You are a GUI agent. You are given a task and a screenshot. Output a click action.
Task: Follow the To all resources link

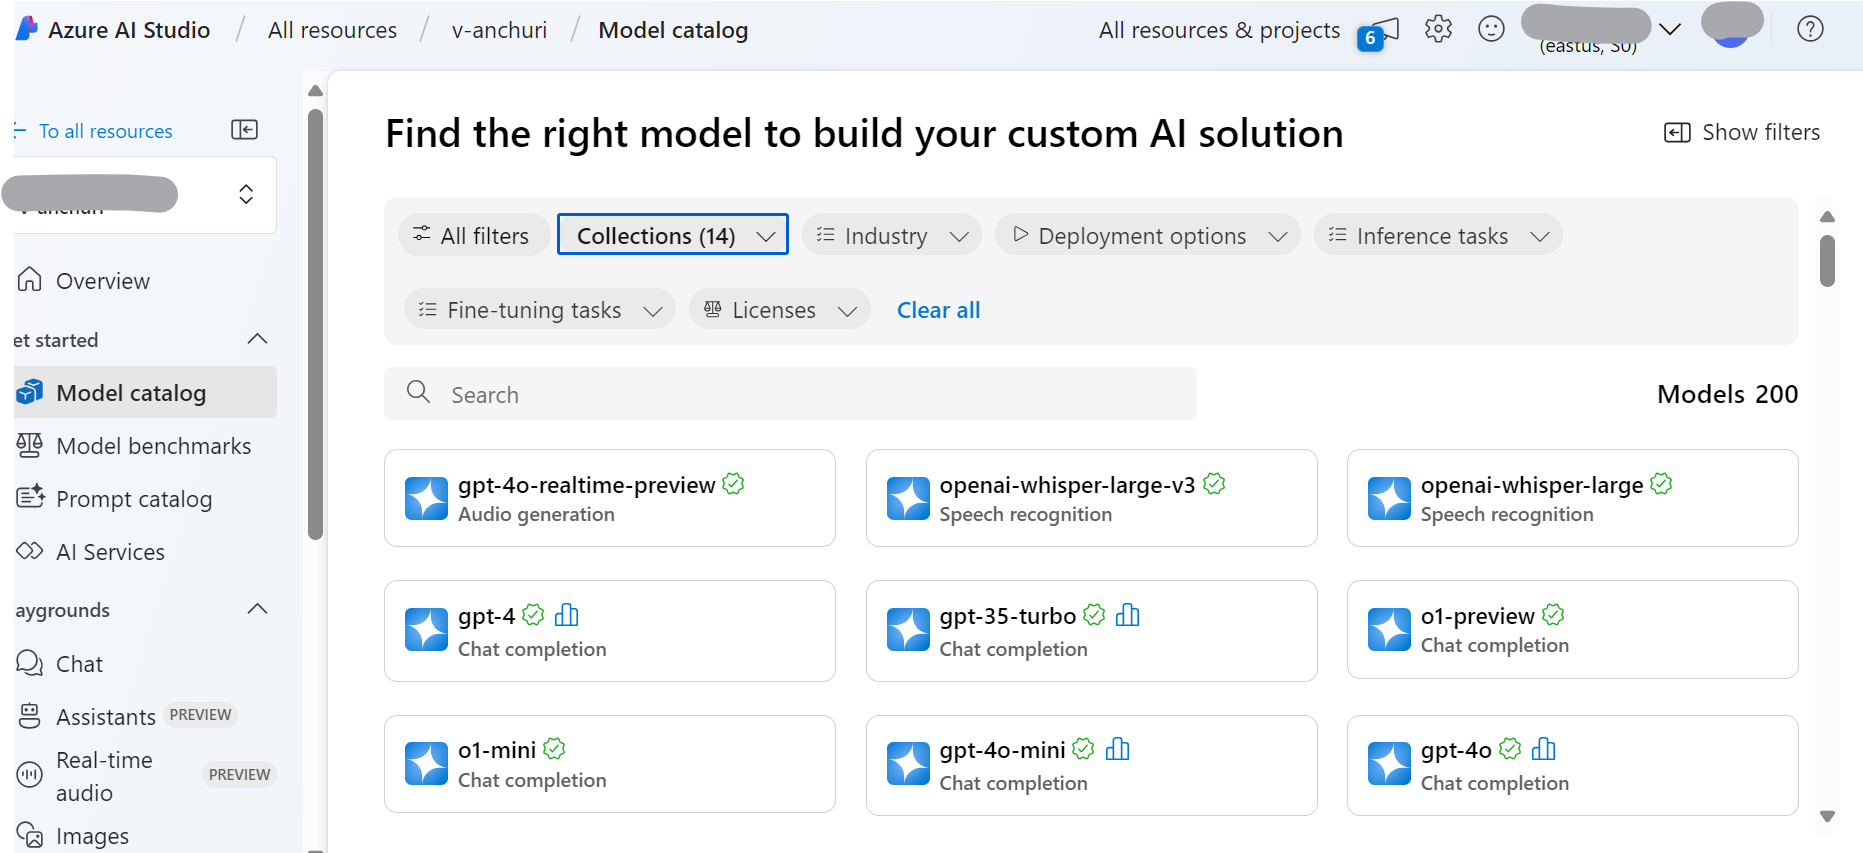(x=94, y=131)
